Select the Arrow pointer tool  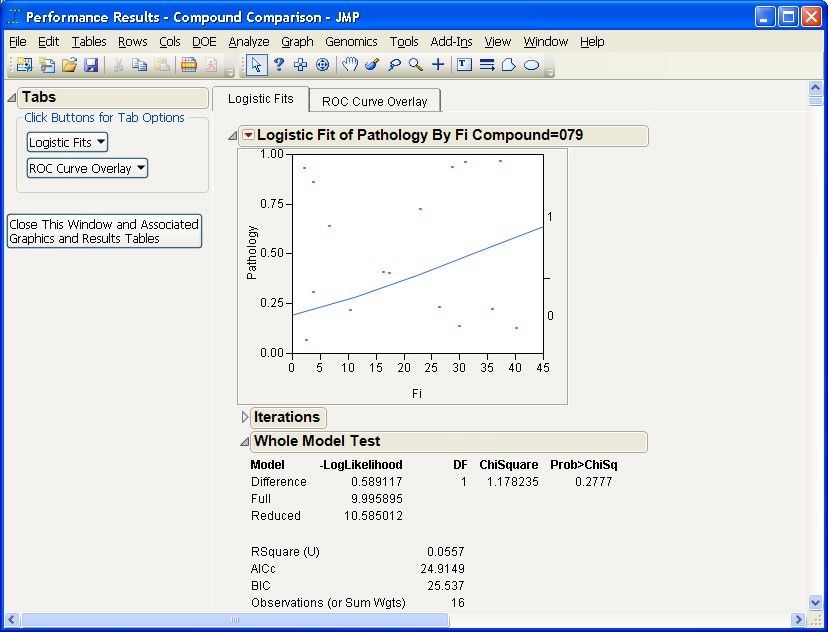coord(257,65)
